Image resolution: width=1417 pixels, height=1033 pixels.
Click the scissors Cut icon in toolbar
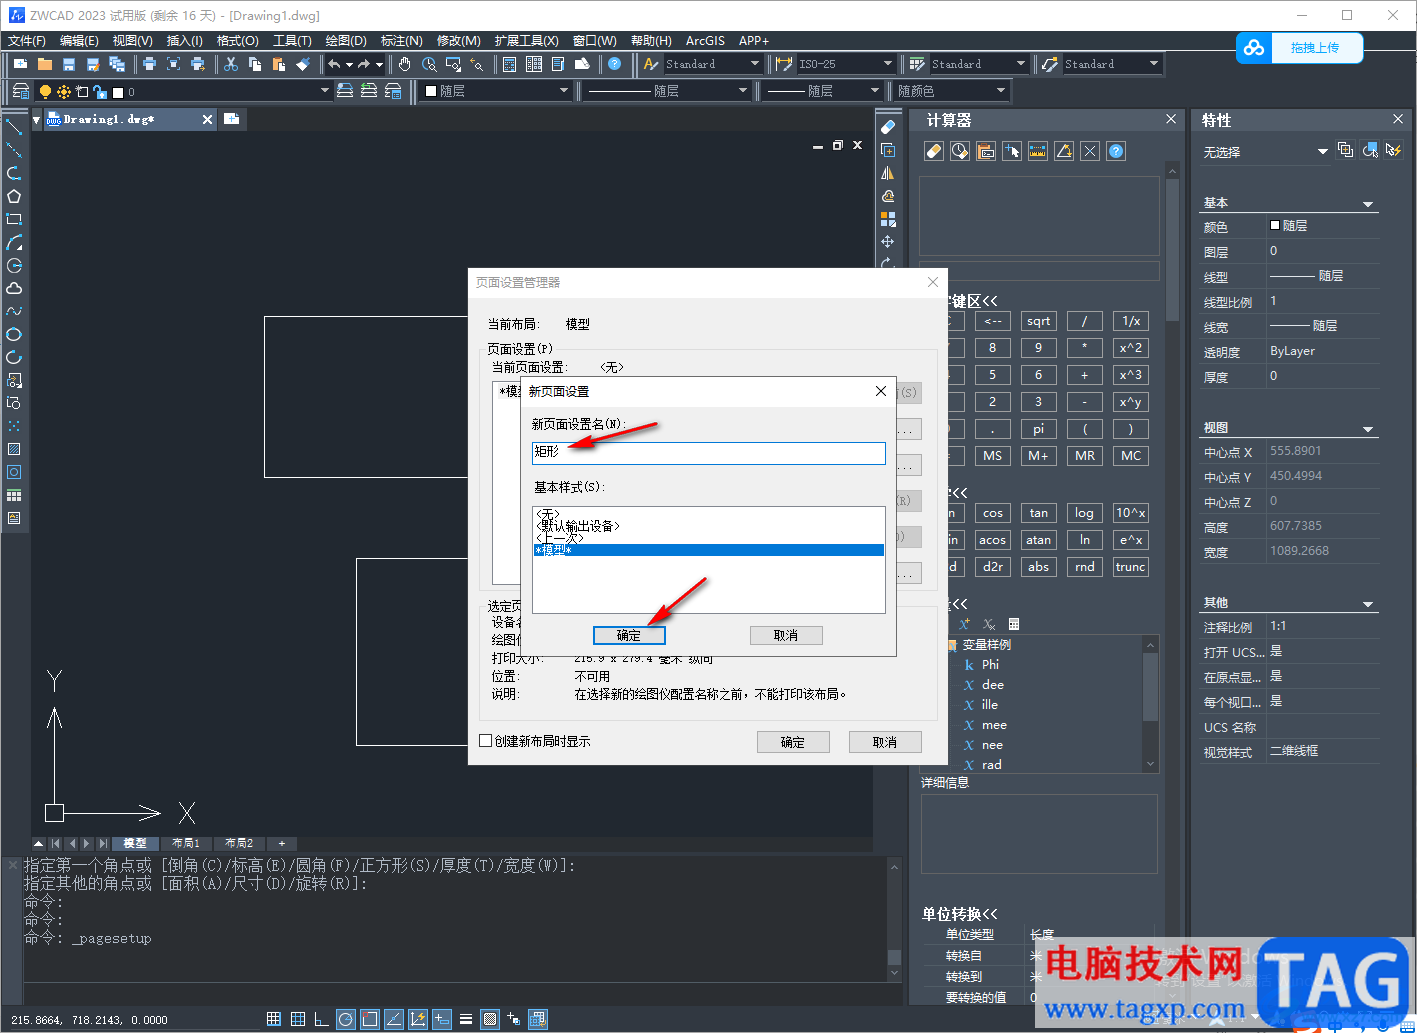click(231, 64)
